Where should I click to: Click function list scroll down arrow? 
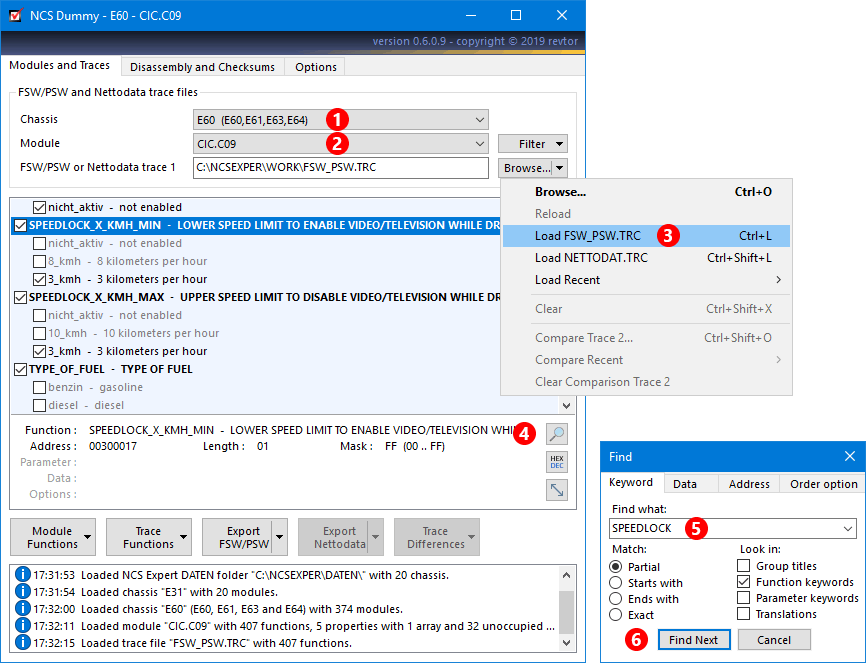tap(566, 406)
